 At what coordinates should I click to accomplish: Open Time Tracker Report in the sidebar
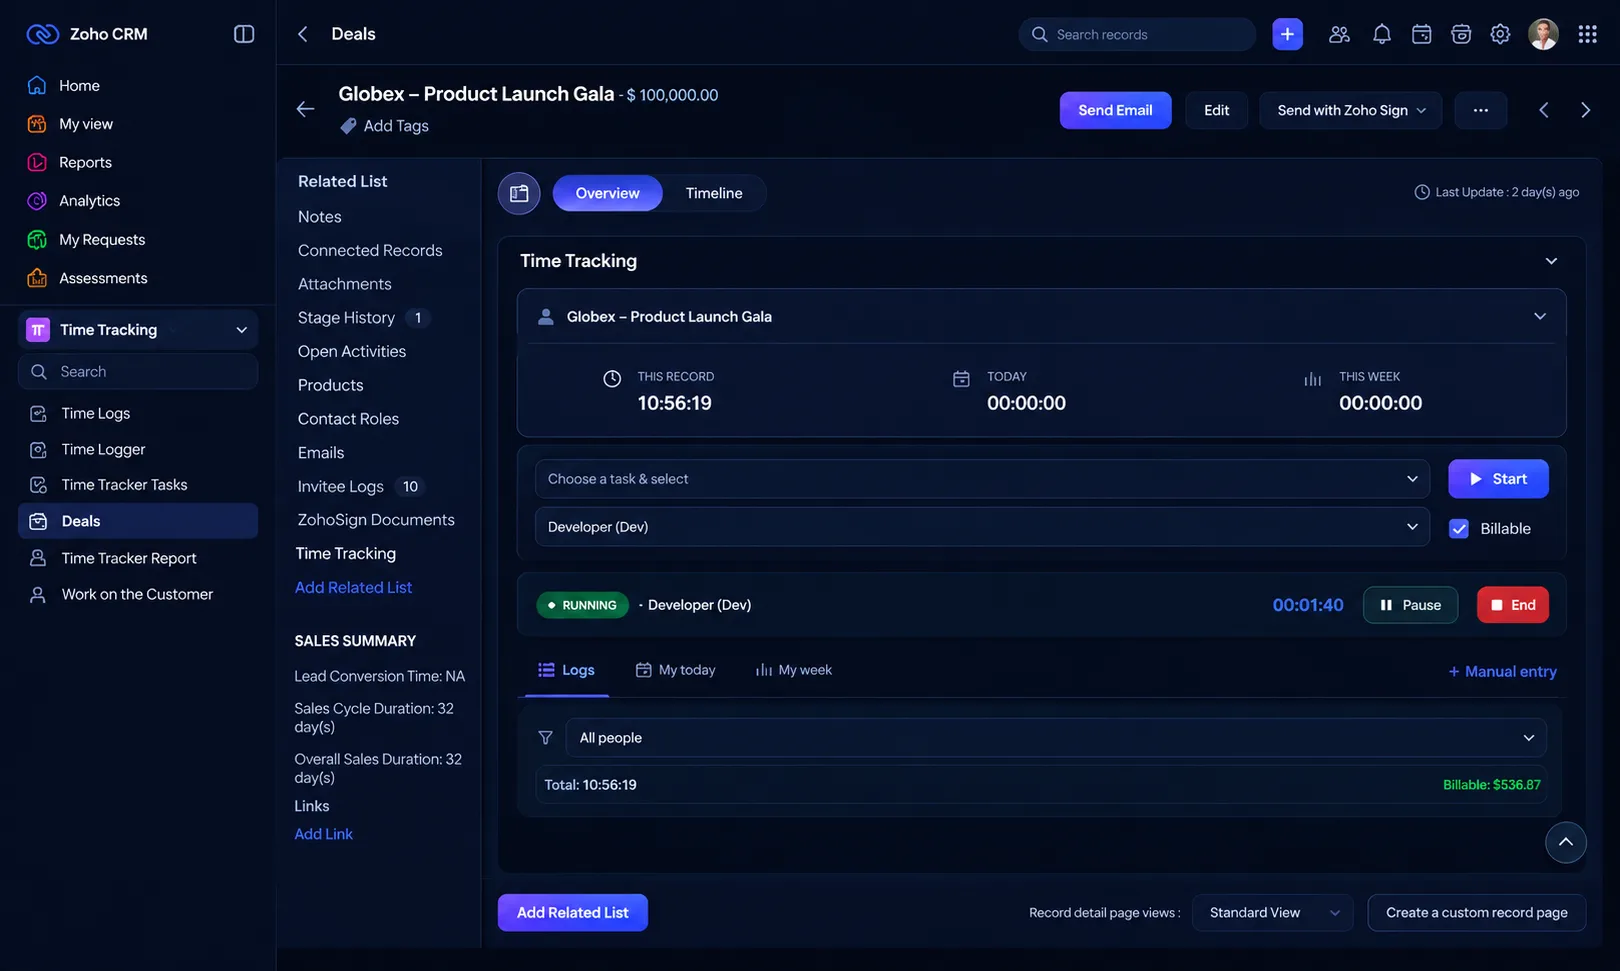129,558
